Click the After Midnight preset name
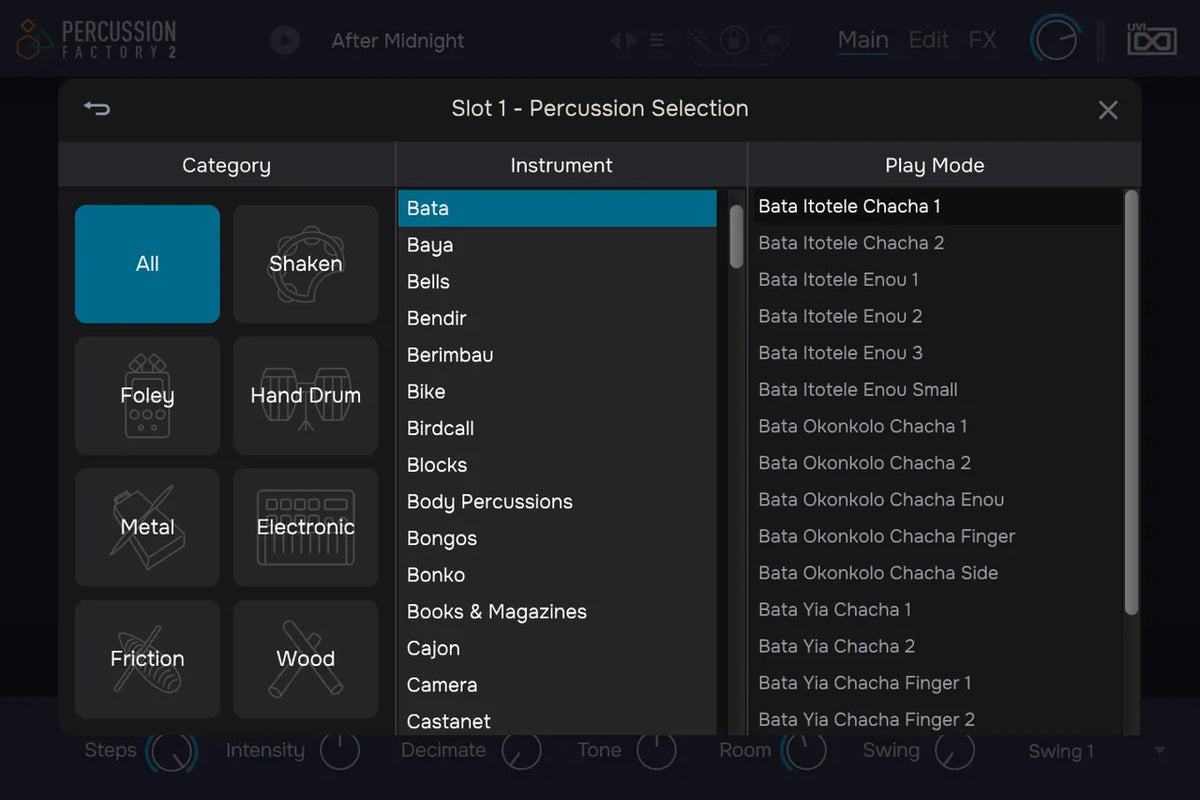The image size is (1200, 800). point(398,41)
